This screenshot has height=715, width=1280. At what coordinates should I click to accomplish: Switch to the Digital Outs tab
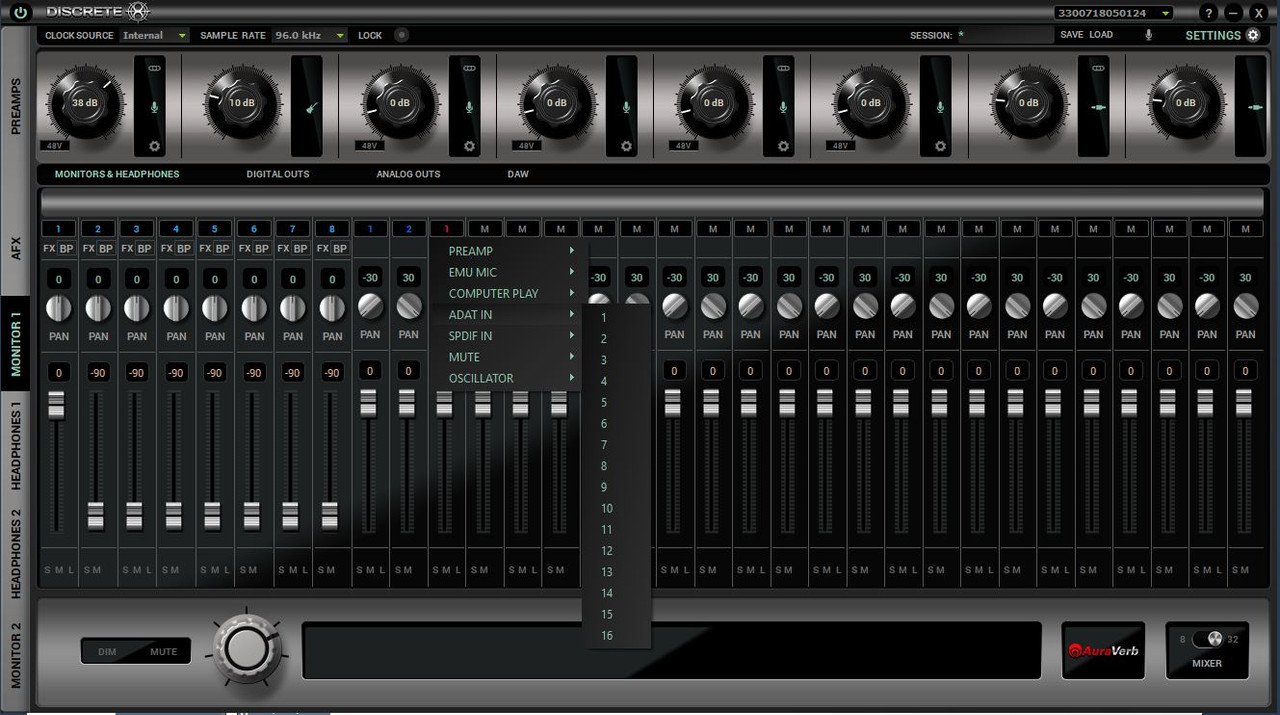[x=278, y=174]
